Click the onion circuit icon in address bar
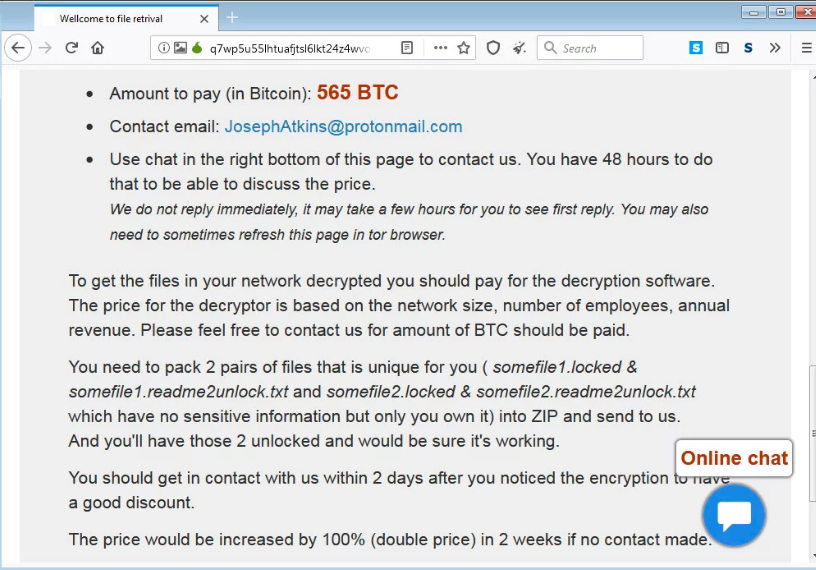Viewport: 816px width, 570px height. (197, 48)
